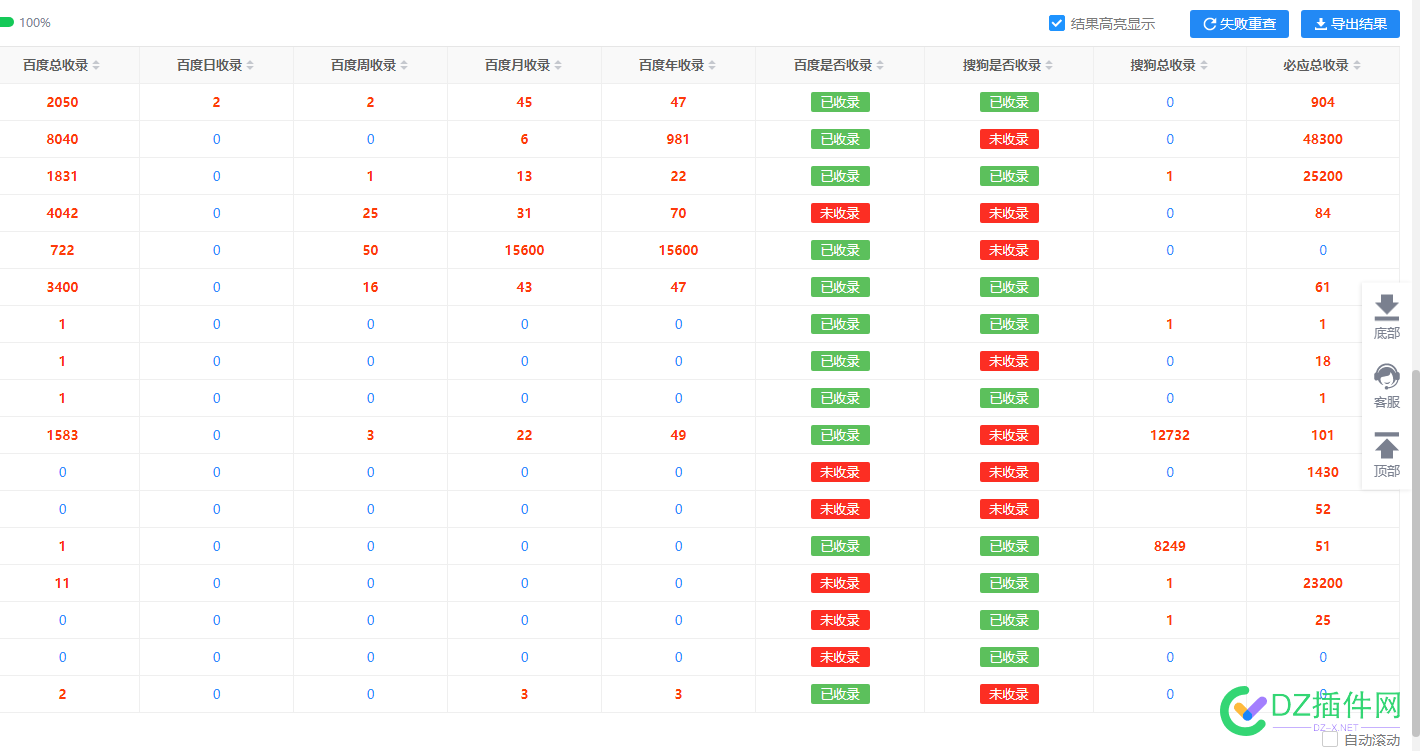Click the 23200 Bing total value
Image resolution: width=1420 pixels, height=751 pixels.
(x=1323, y=583)
